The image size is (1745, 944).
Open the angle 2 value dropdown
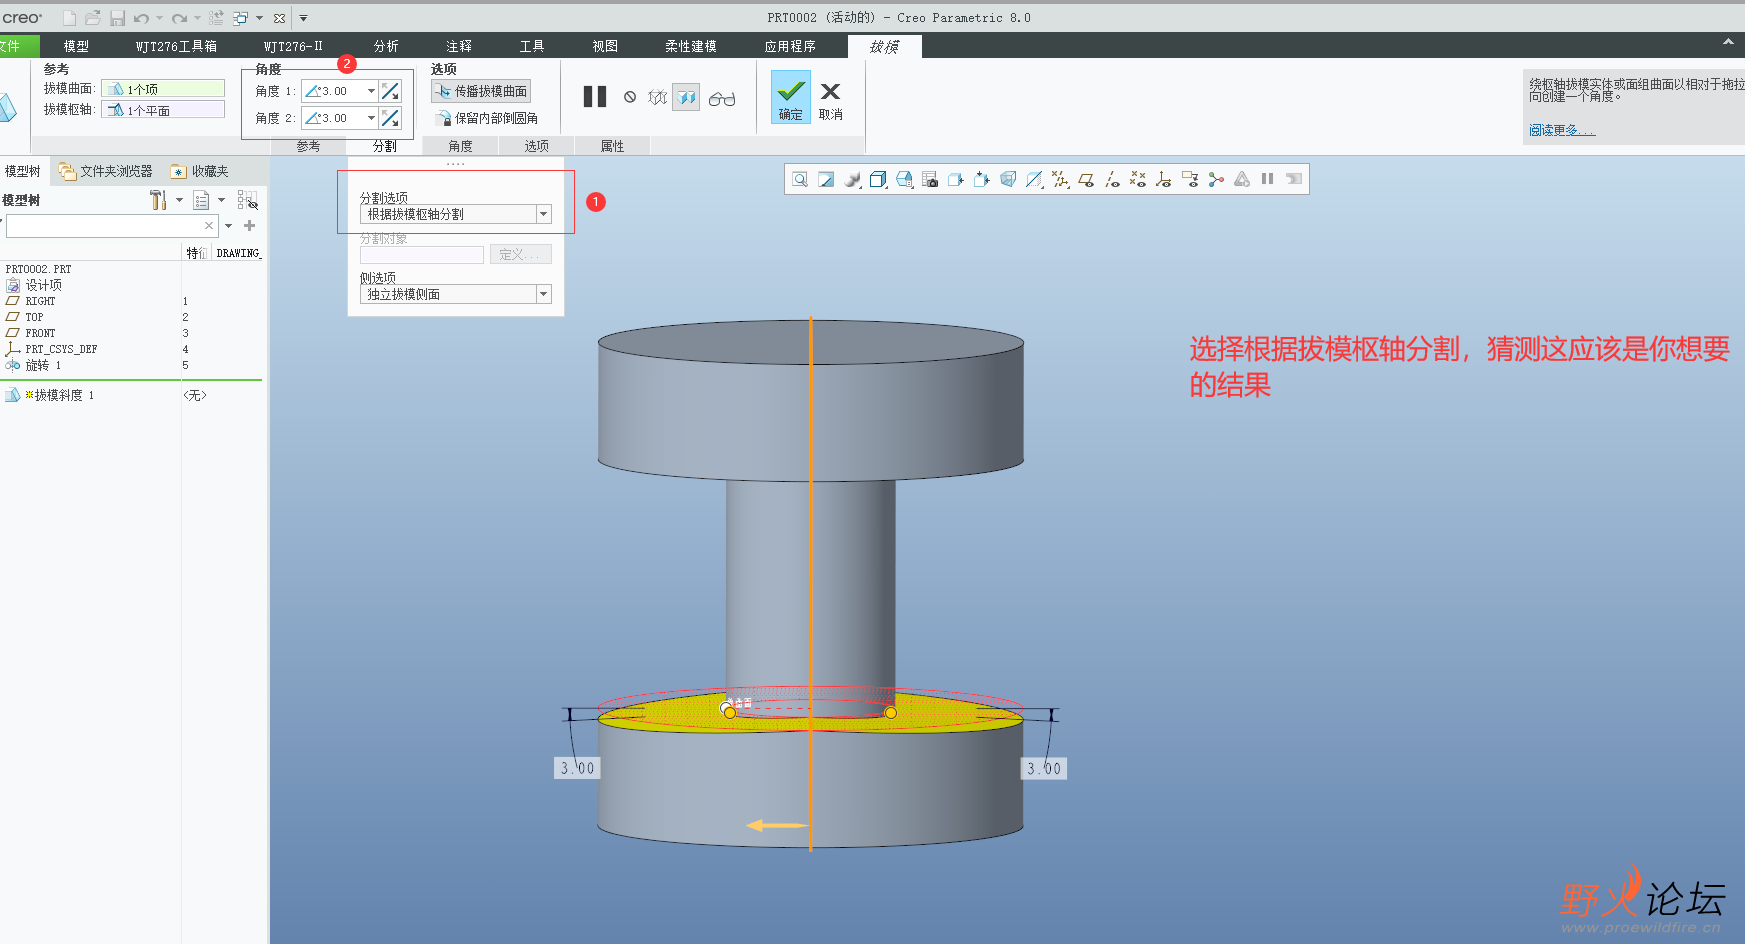pos(371,118)
